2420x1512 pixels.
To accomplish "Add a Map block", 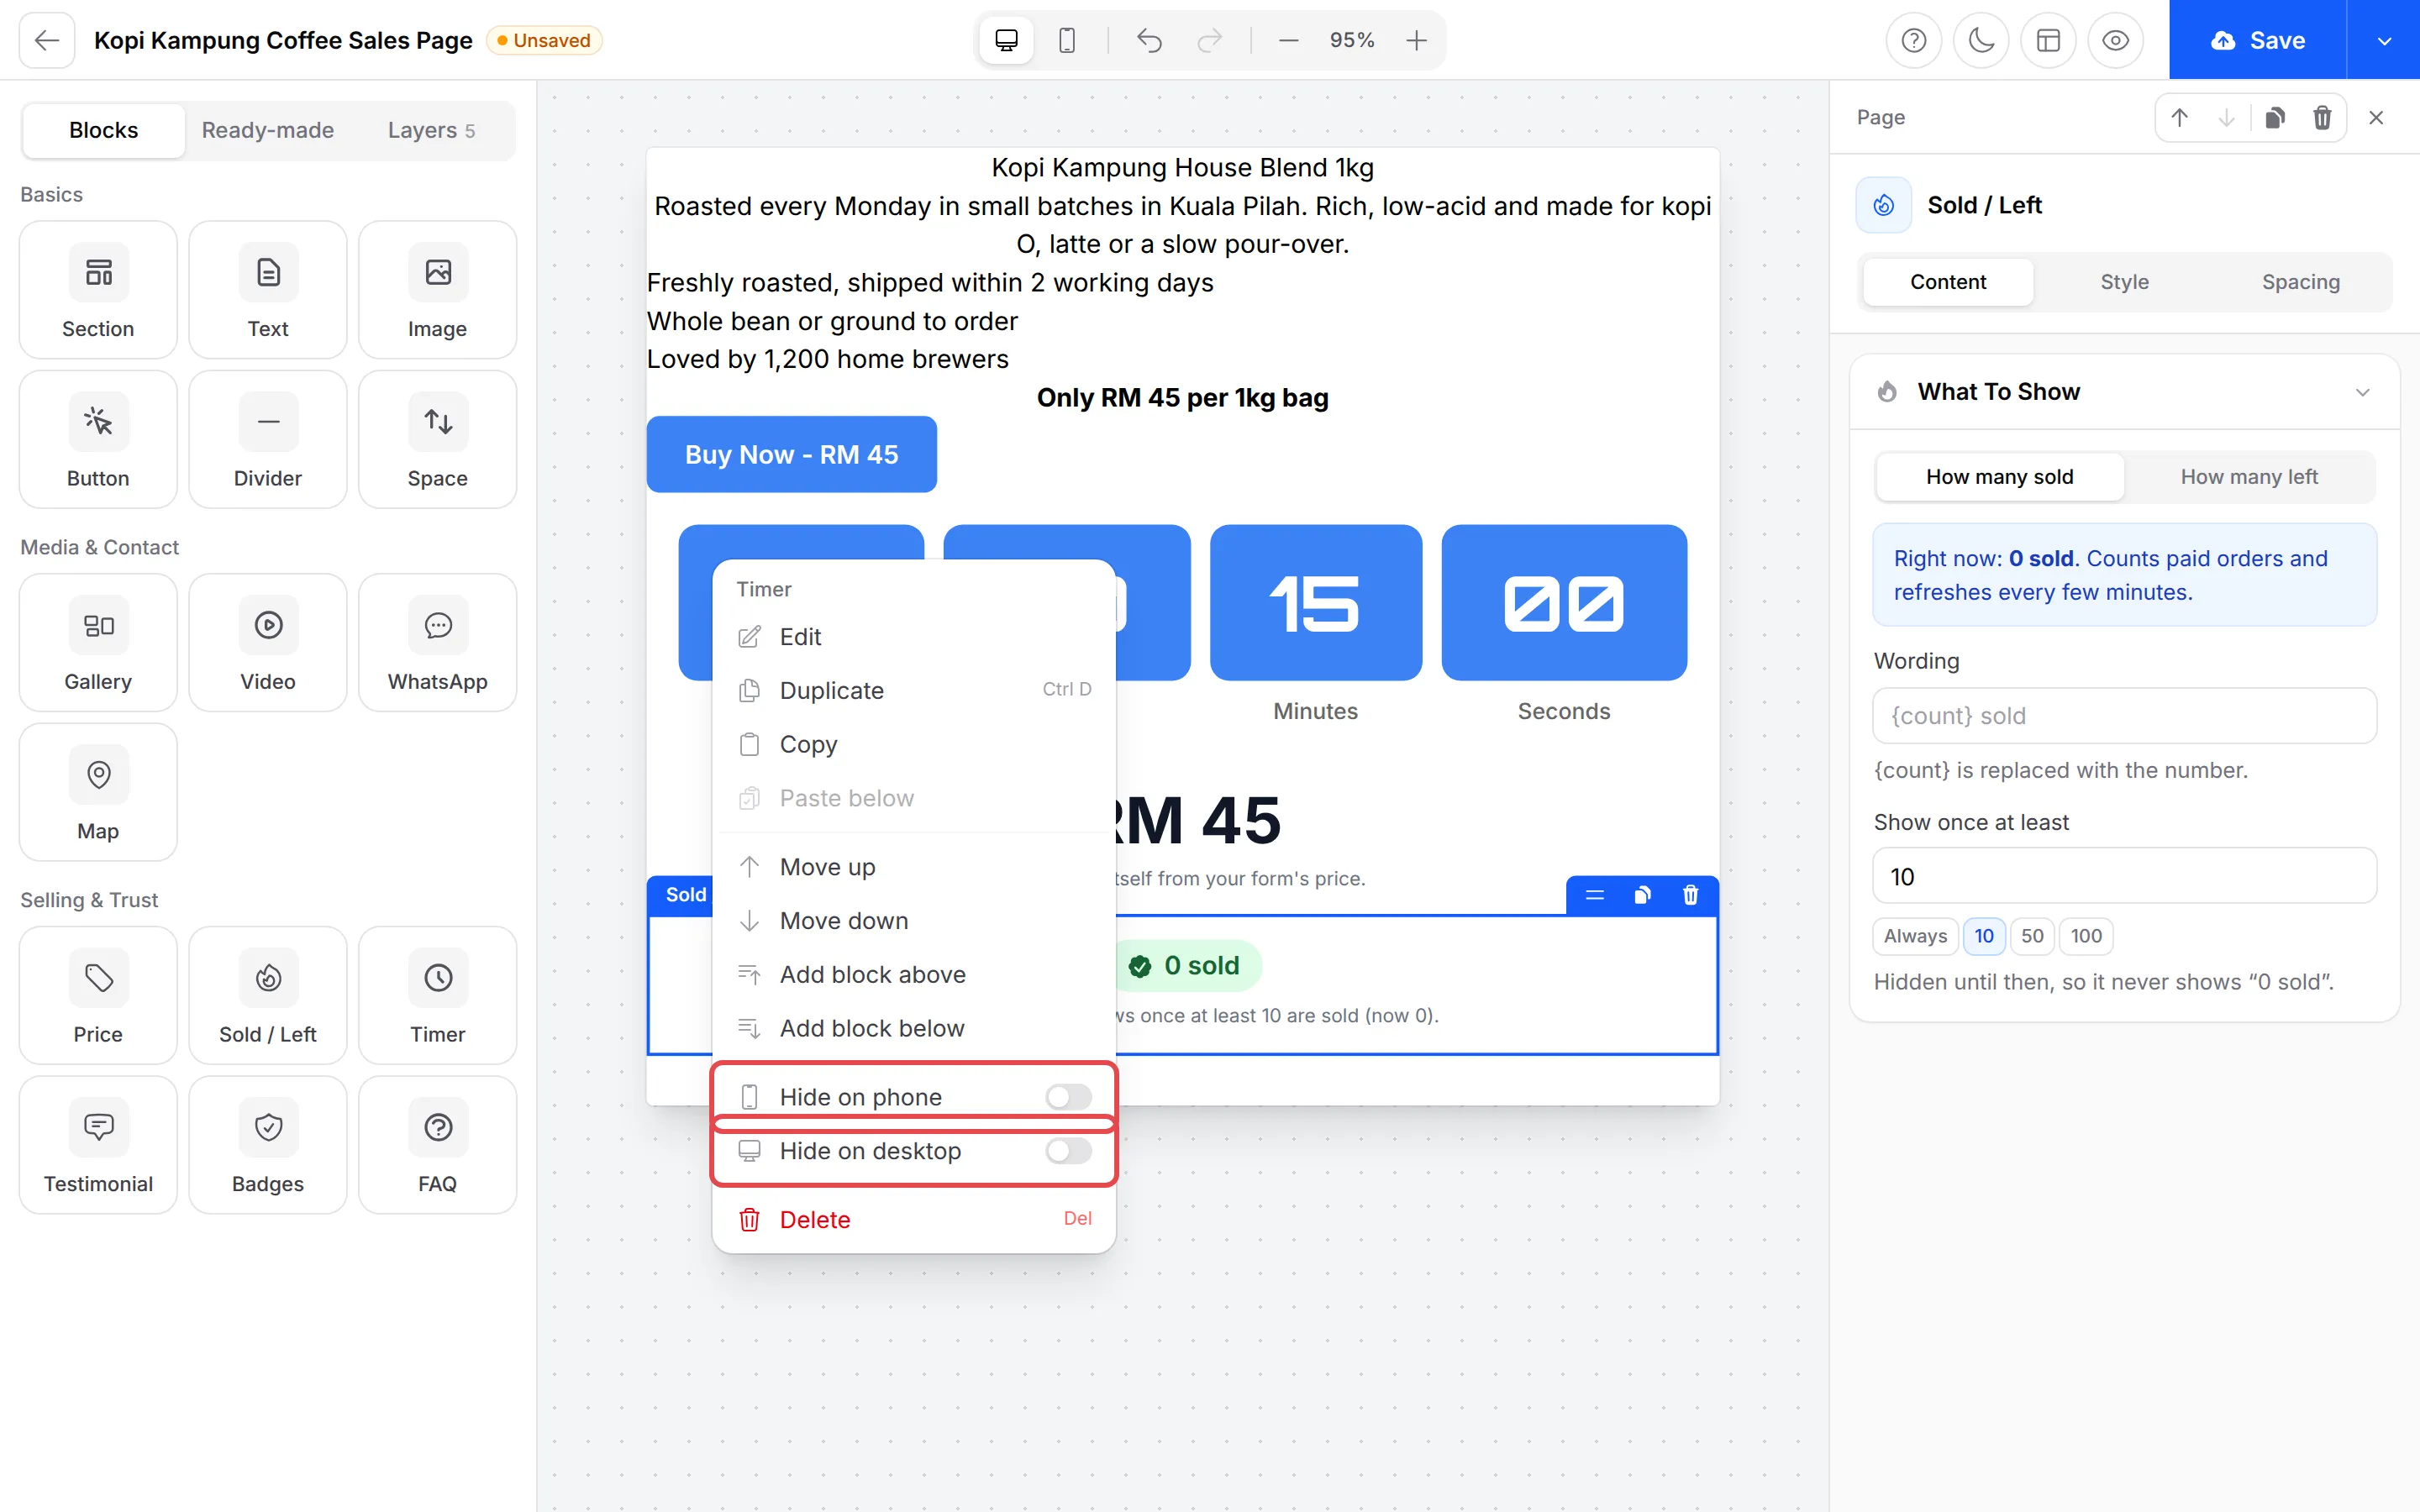I will click(98, 793).
